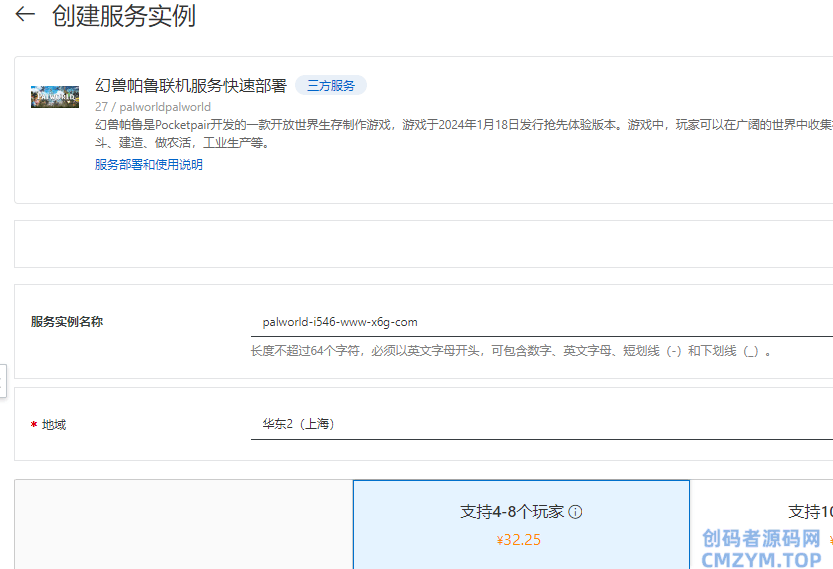Click the 27 / palworldpalworld subtitle text
833x569 pixels.
coord(153,107)
